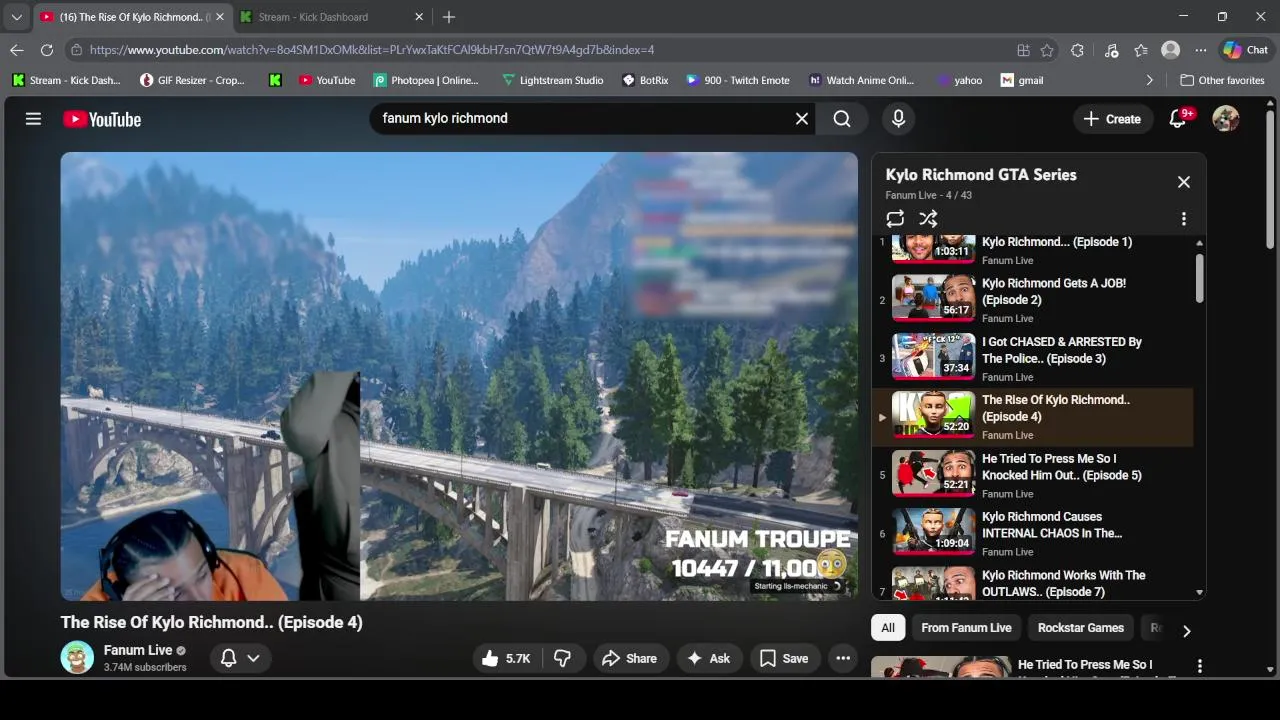
Task: Open browser favorites list icon
Action: [x=1141, y=50]
